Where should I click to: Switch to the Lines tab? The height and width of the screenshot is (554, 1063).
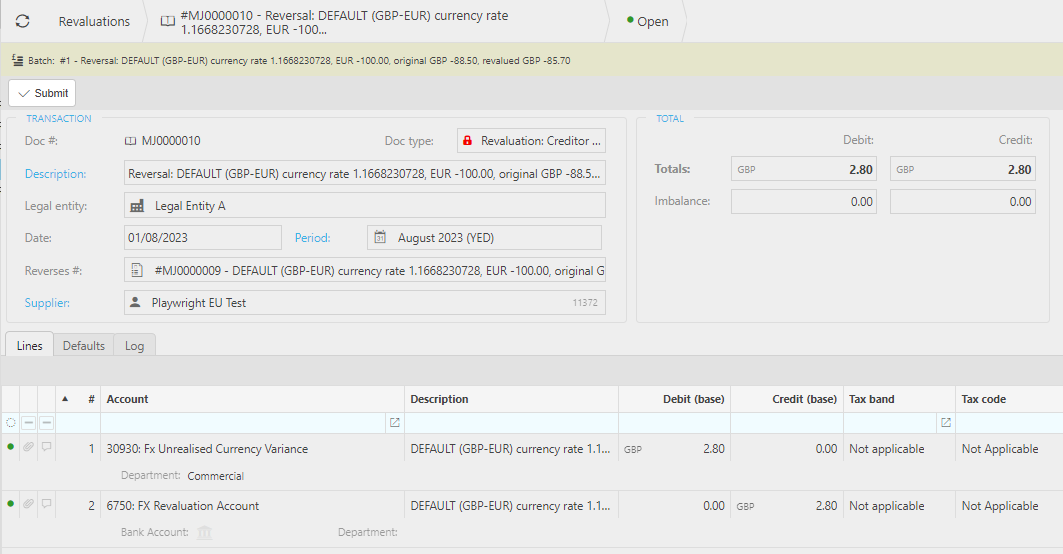click(x=29, y=345)
